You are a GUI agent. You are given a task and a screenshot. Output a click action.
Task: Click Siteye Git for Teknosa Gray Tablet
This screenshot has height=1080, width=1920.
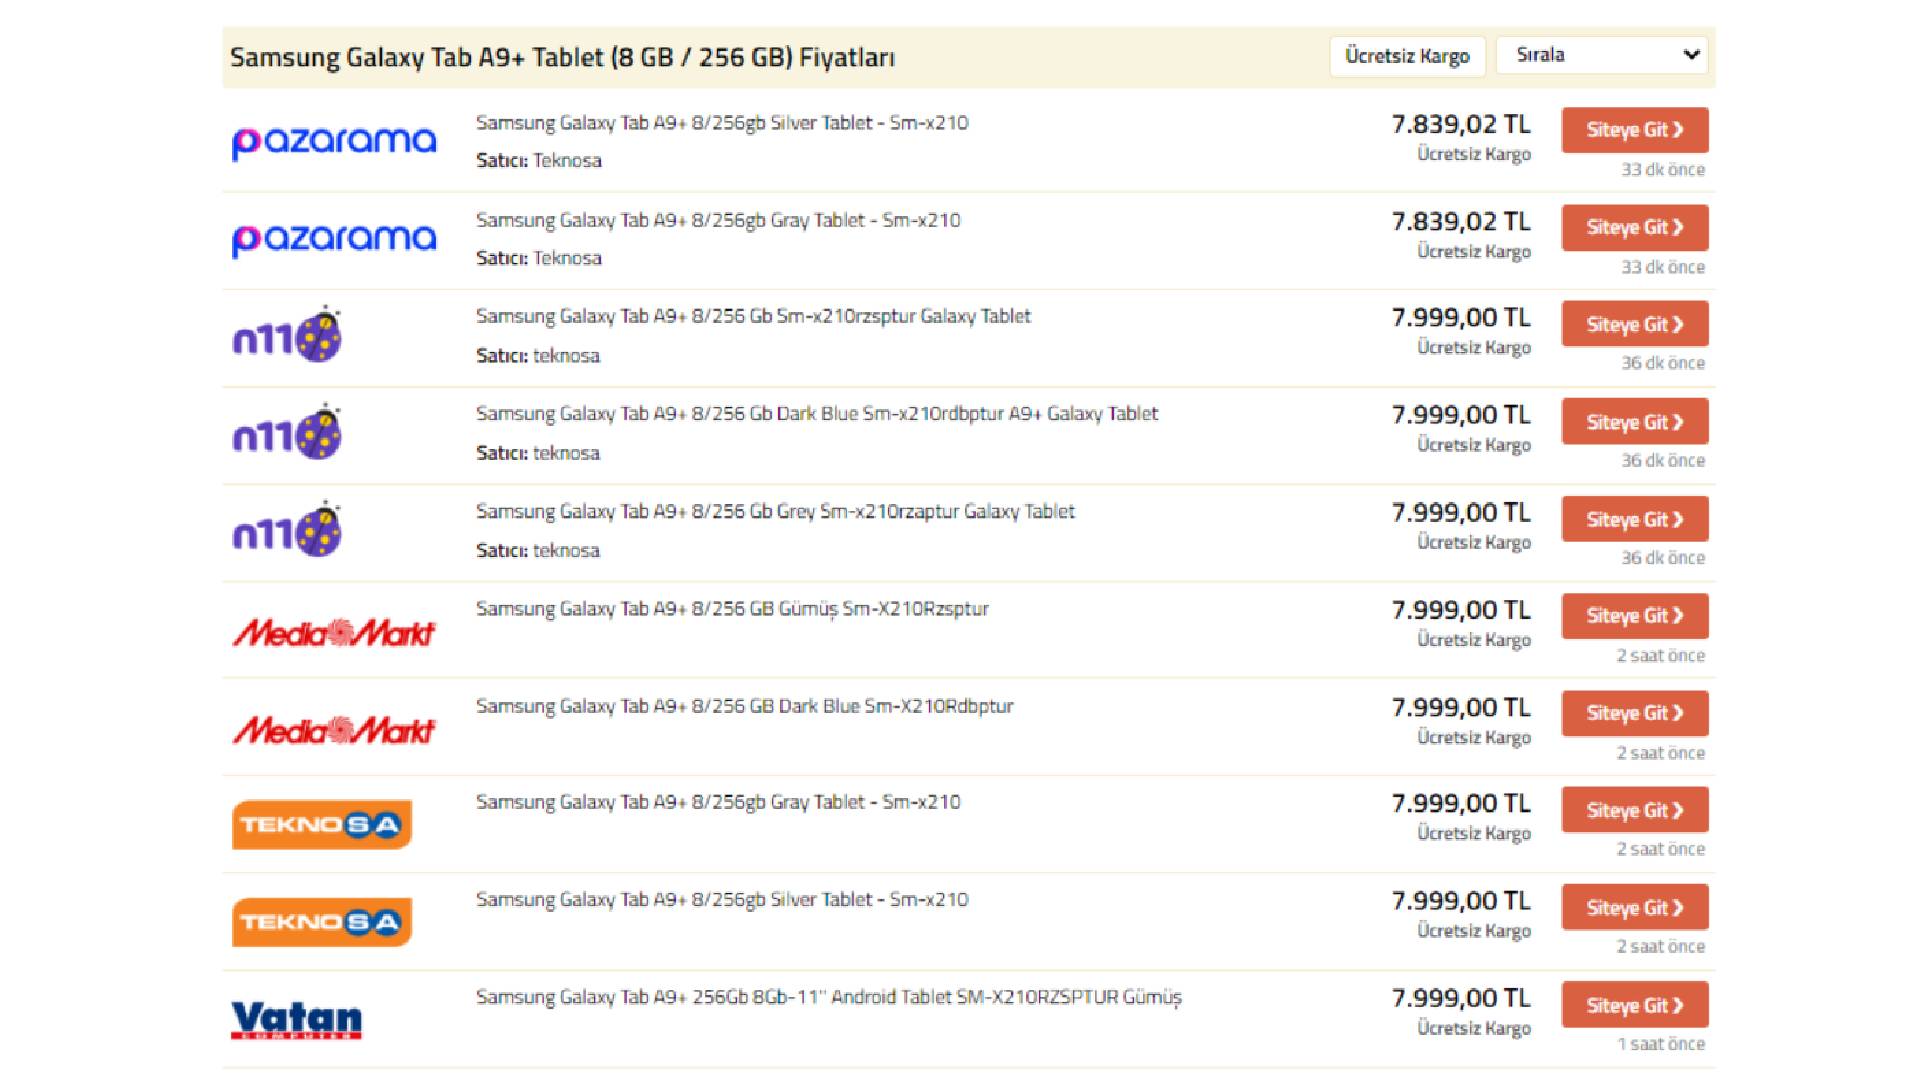1635,810
